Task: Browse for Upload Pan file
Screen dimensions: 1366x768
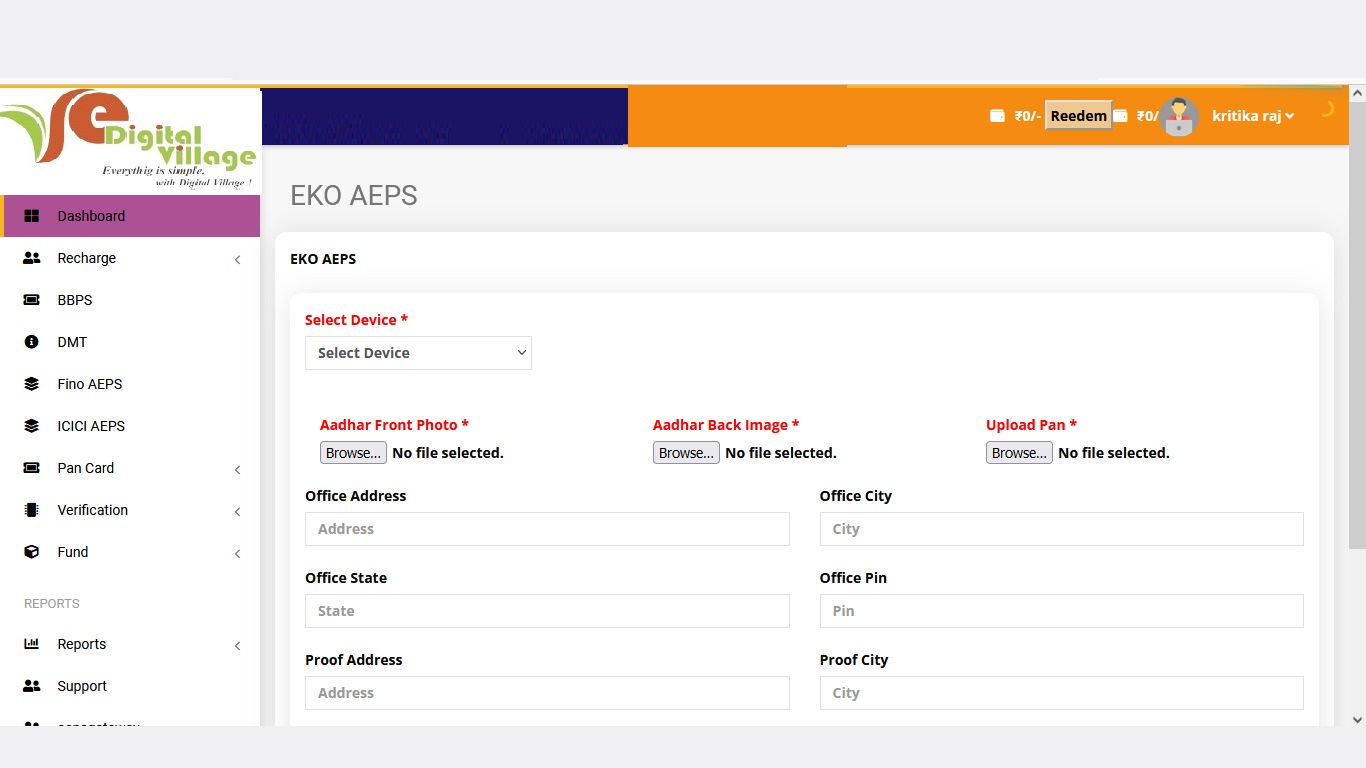Action: (1019, 453)
